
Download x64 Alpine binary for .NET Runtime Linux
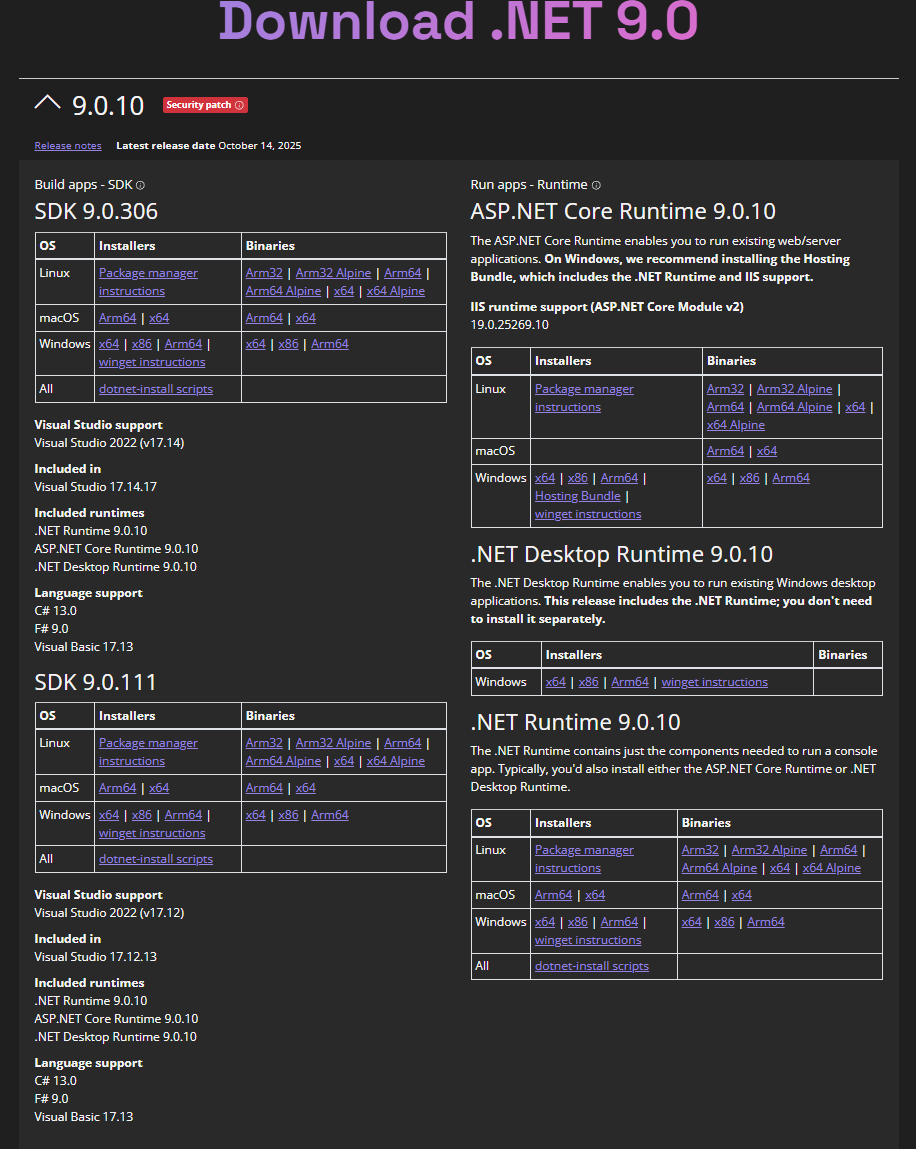coord(831,867)
